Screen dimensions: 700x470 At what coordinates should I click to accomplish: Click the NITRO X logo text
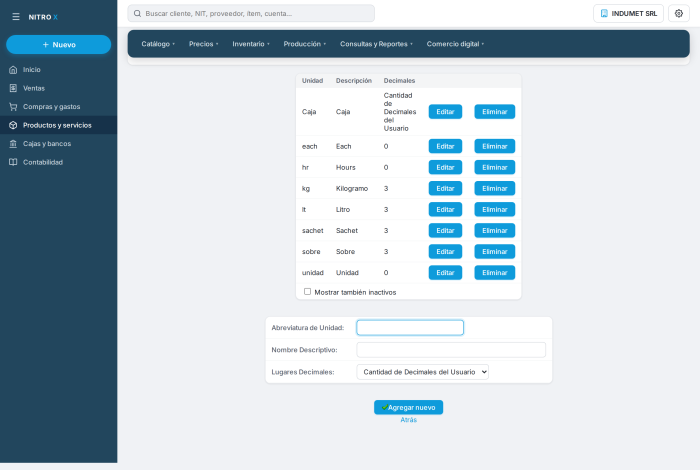pos(43,17)
